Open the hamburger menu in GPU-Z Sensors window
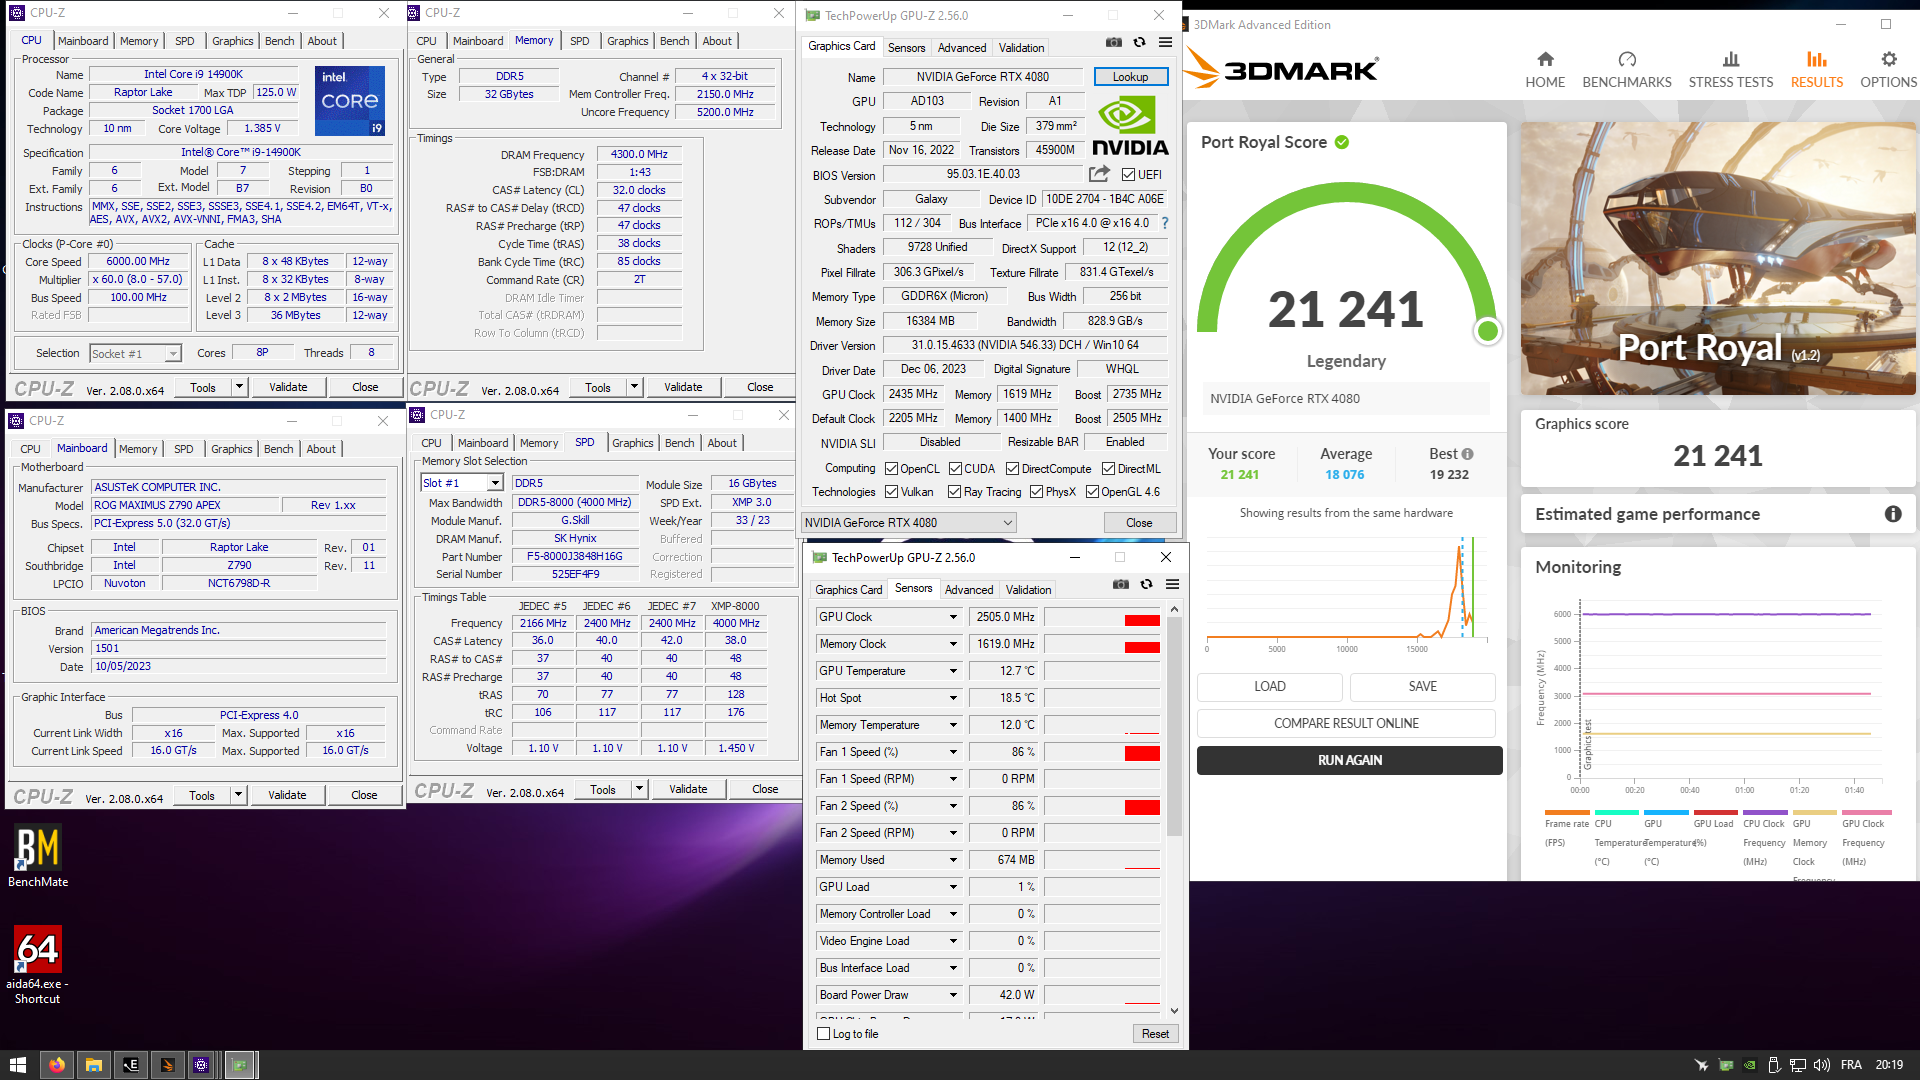The image size is (1920, 1080). coord(1172,585)
